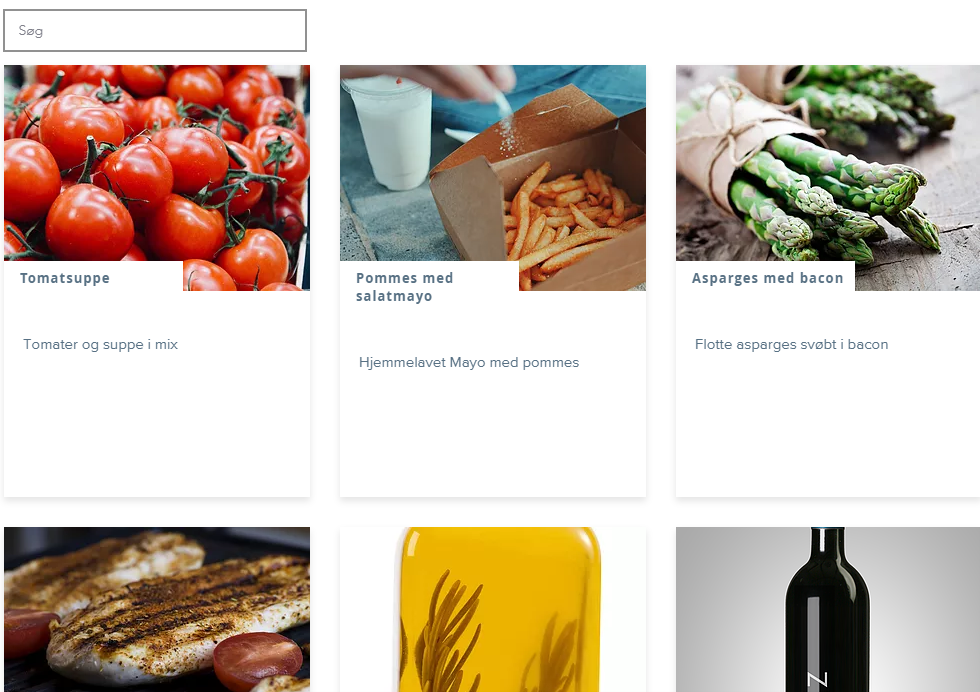Open the dark wine bottle image
The height and width of the screenshot is (692, 980).
click(828, 609)
